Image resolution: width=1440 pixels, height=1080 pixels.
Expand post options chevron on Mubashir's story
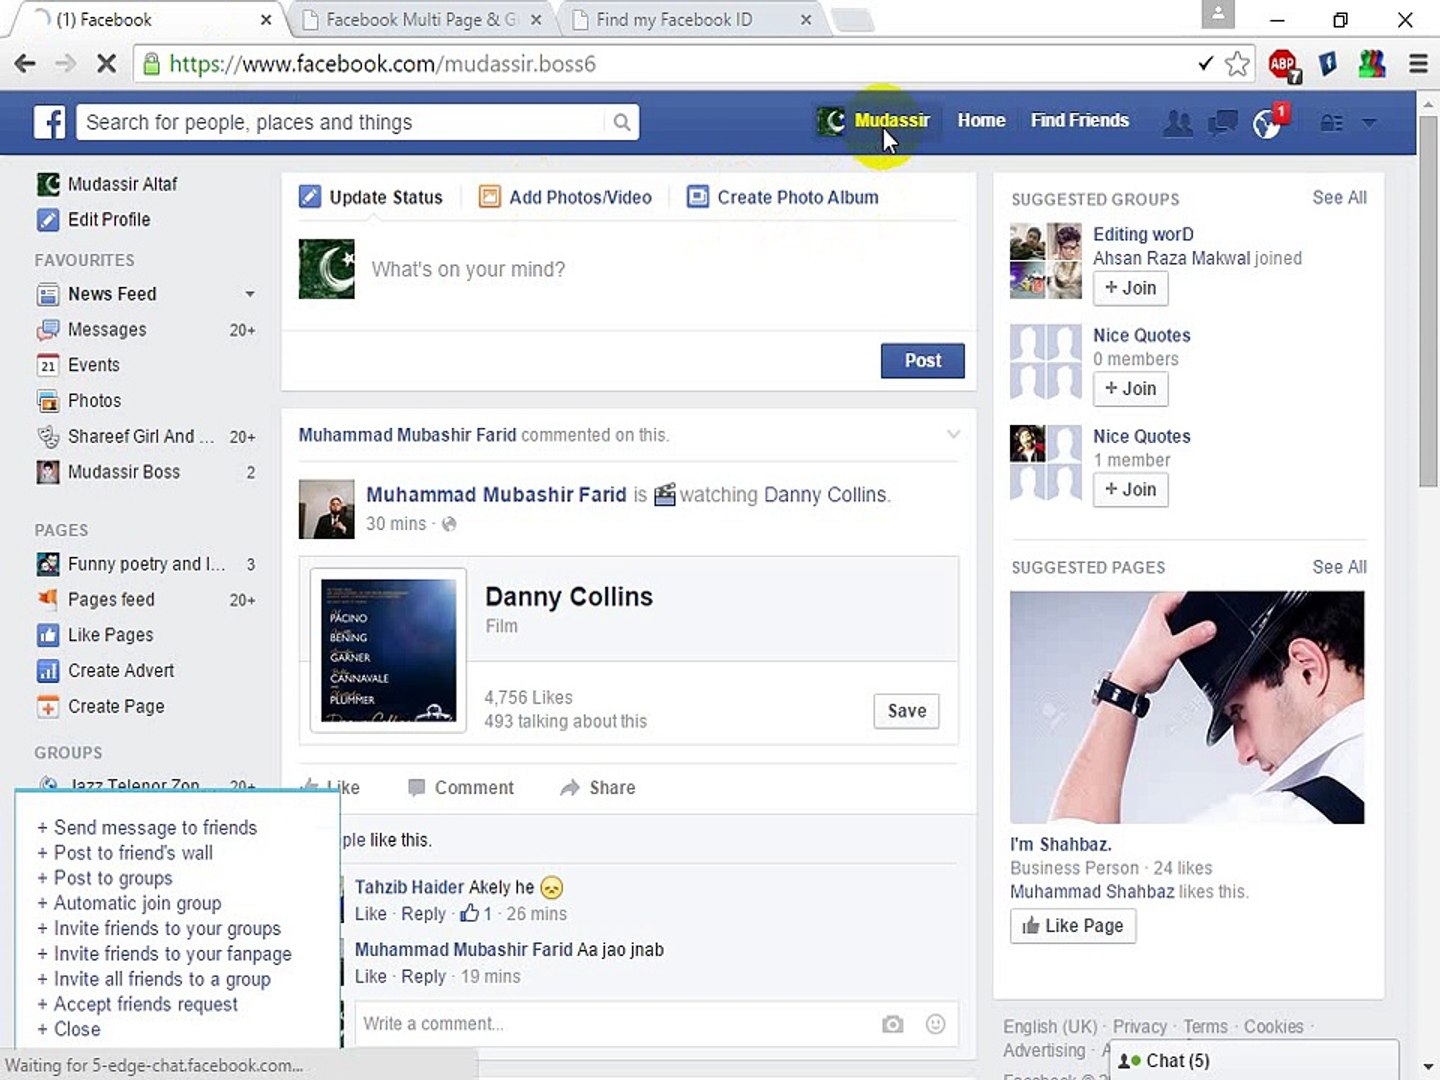click(x=953, y=434)
